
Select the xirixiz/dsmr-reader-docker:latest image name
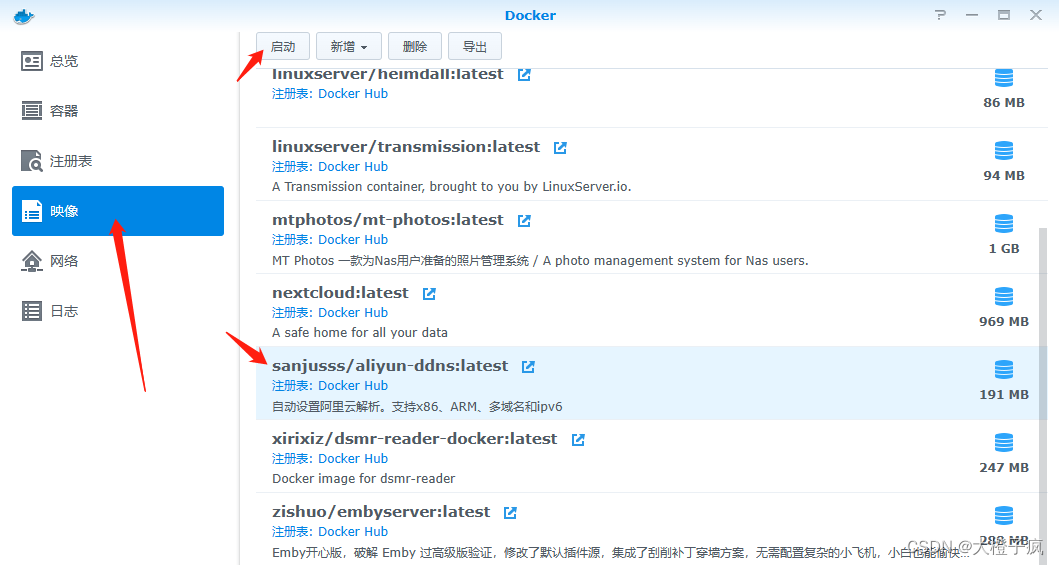(x=415, y=439)
